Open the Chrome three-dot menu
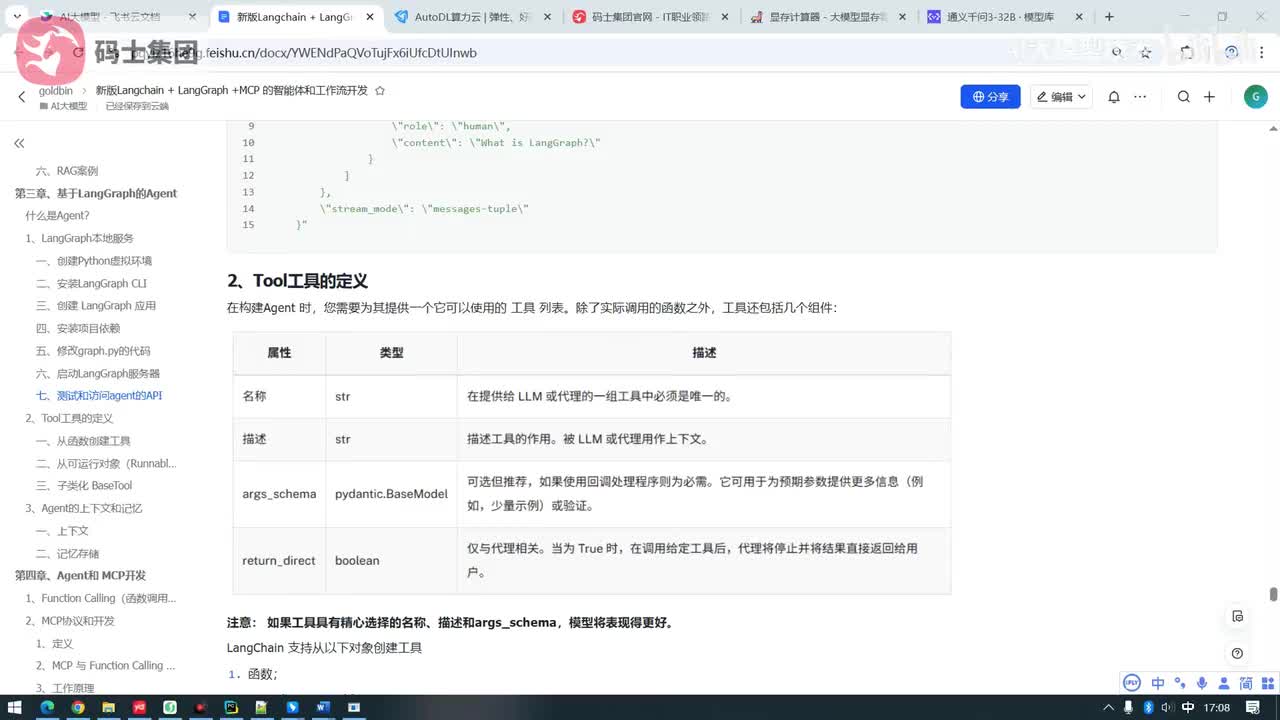Image resolution: width=1280 pixels, height=720 pixels. click(1262, 52)
